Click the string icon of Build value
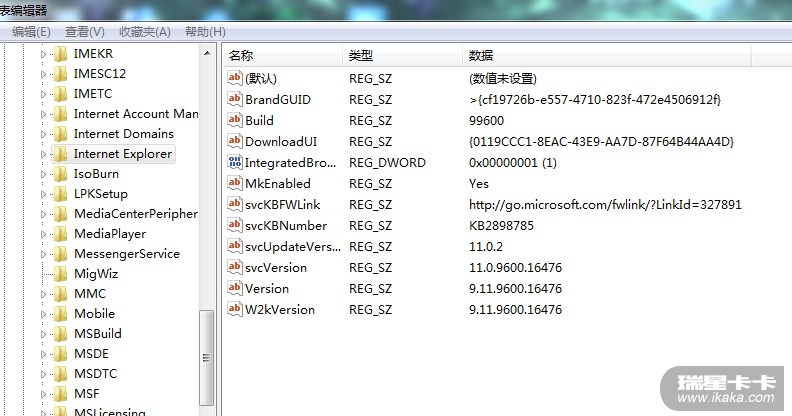Image resolution: width=792 pixels, height=416 pixels. pyautogui.click(x=234, y=120)
